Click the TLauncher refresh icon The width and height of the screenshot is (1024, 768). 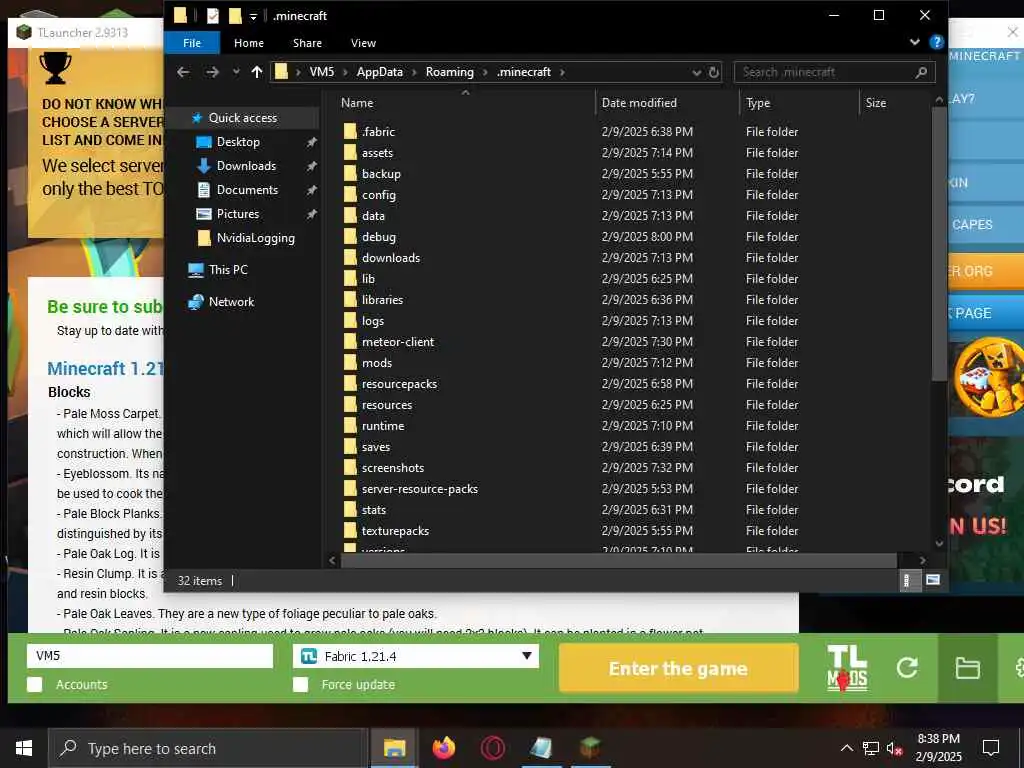pos(907,667)
